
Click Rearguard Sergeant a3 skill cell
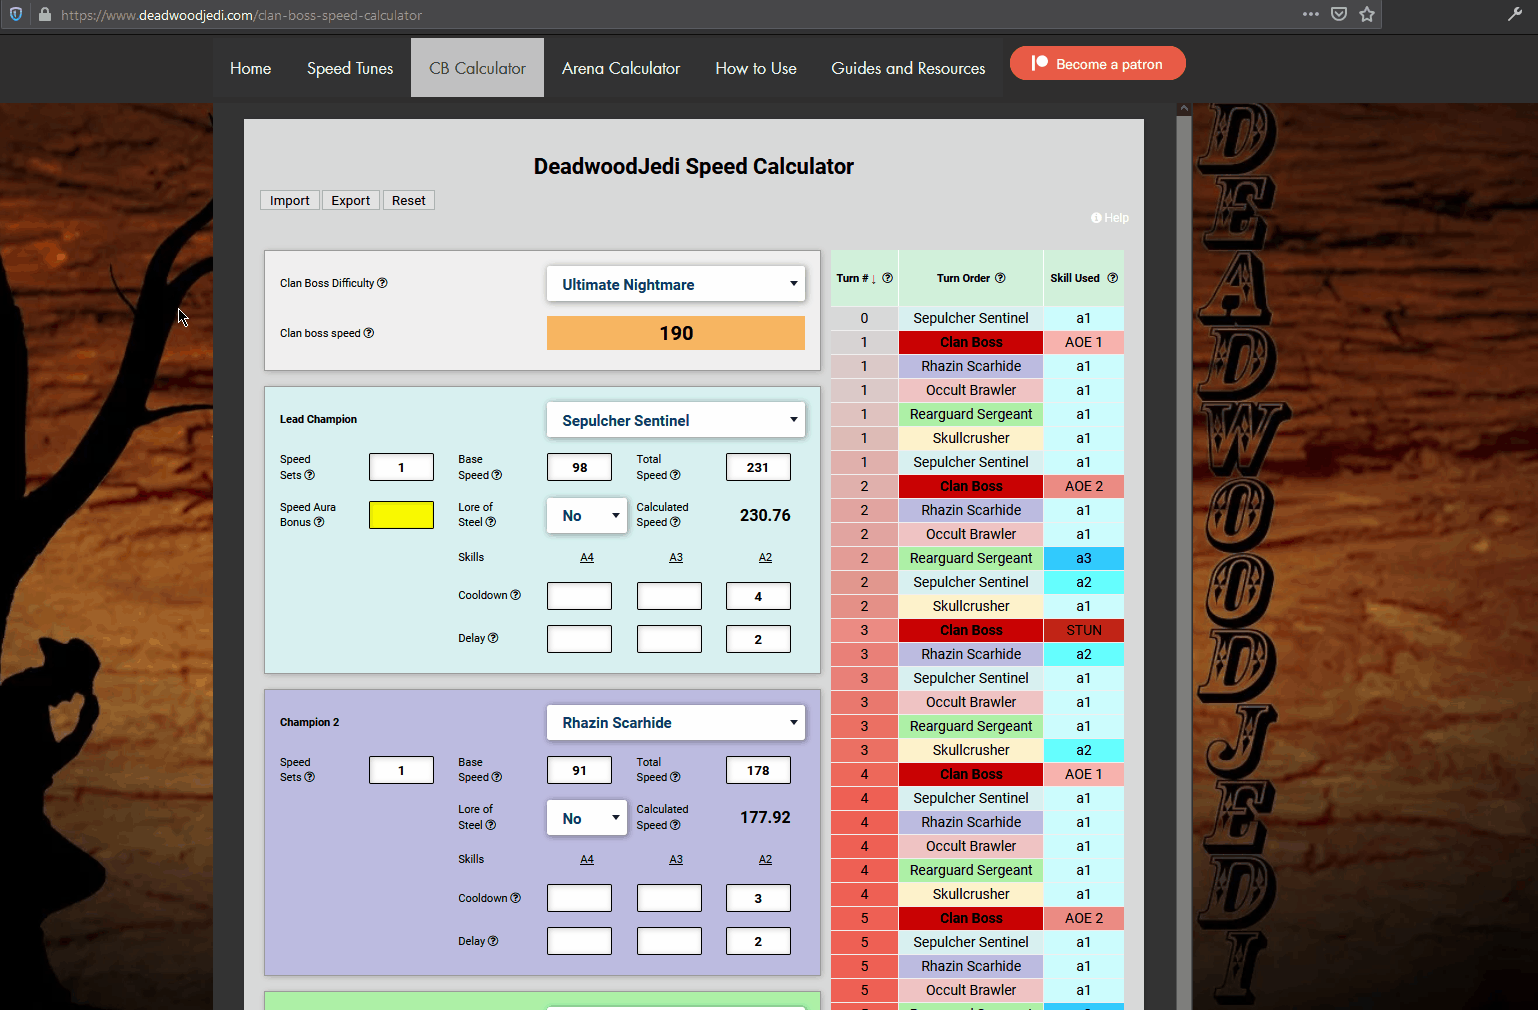pos(1084,558)
